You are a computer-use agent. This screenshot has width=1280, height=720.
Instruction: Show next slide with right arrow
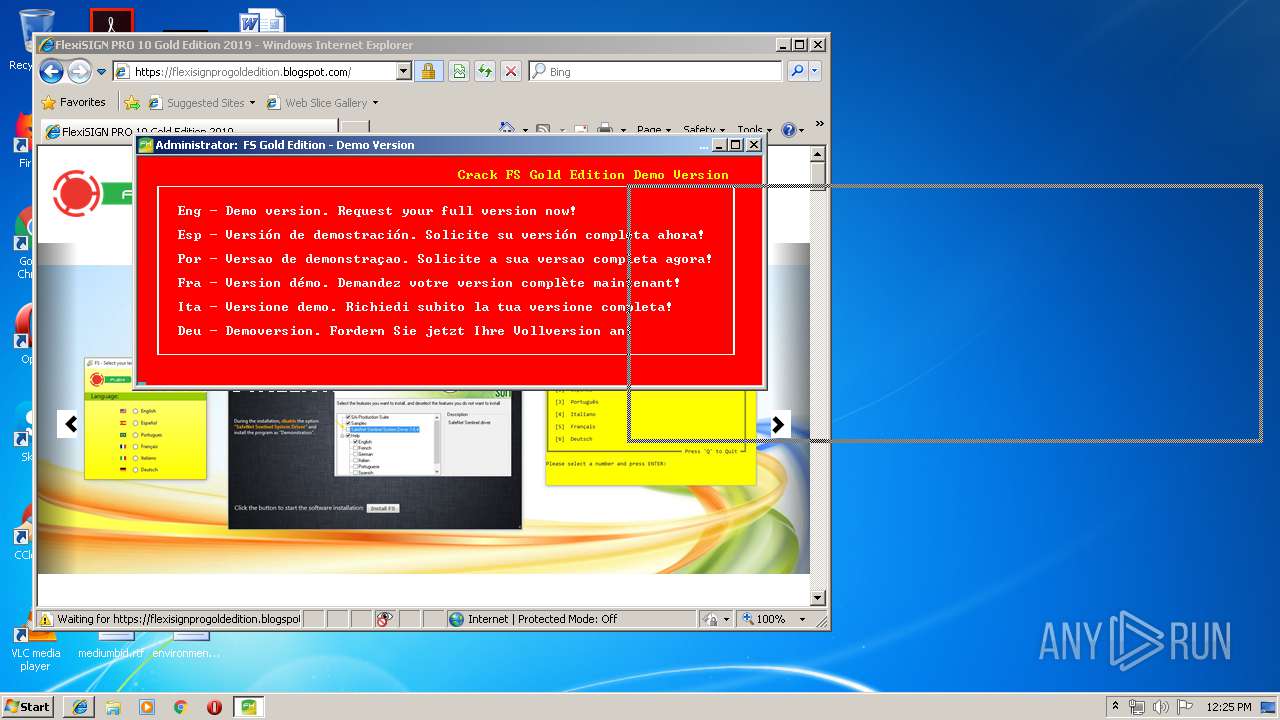tap(777, 424)
